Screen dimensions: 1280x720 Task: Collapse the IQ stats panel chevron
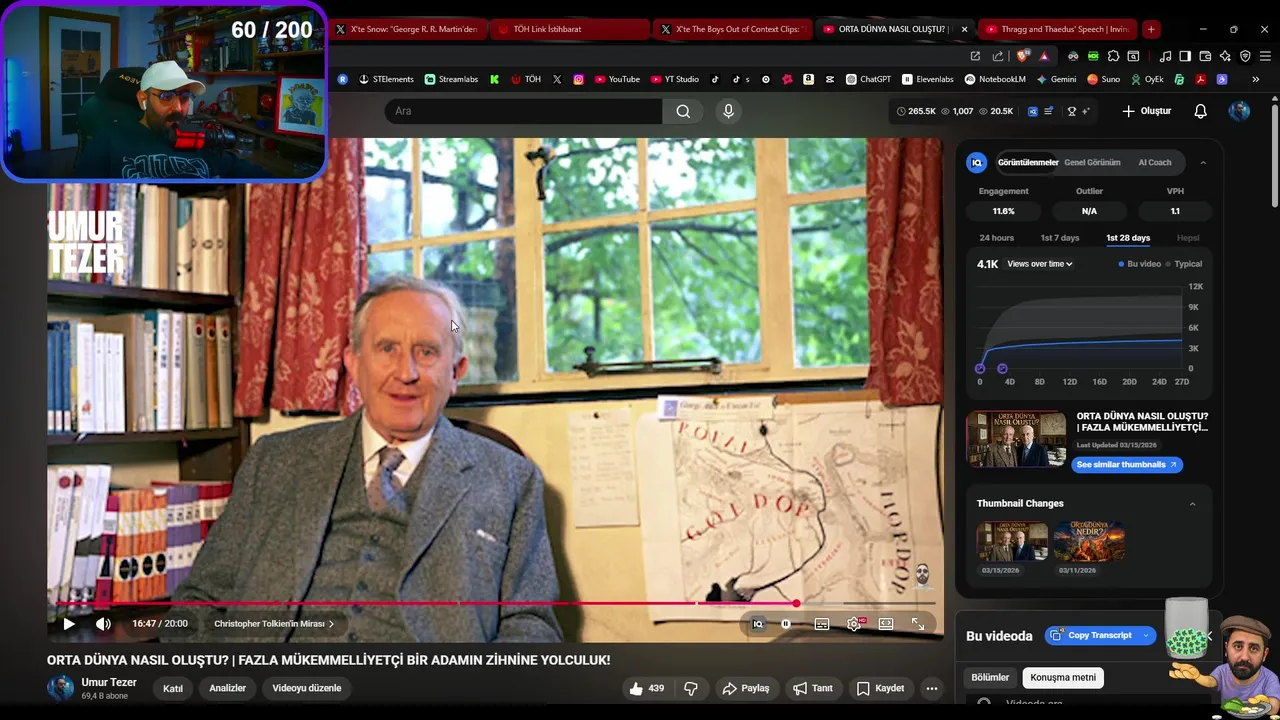tap(1203, 162)
